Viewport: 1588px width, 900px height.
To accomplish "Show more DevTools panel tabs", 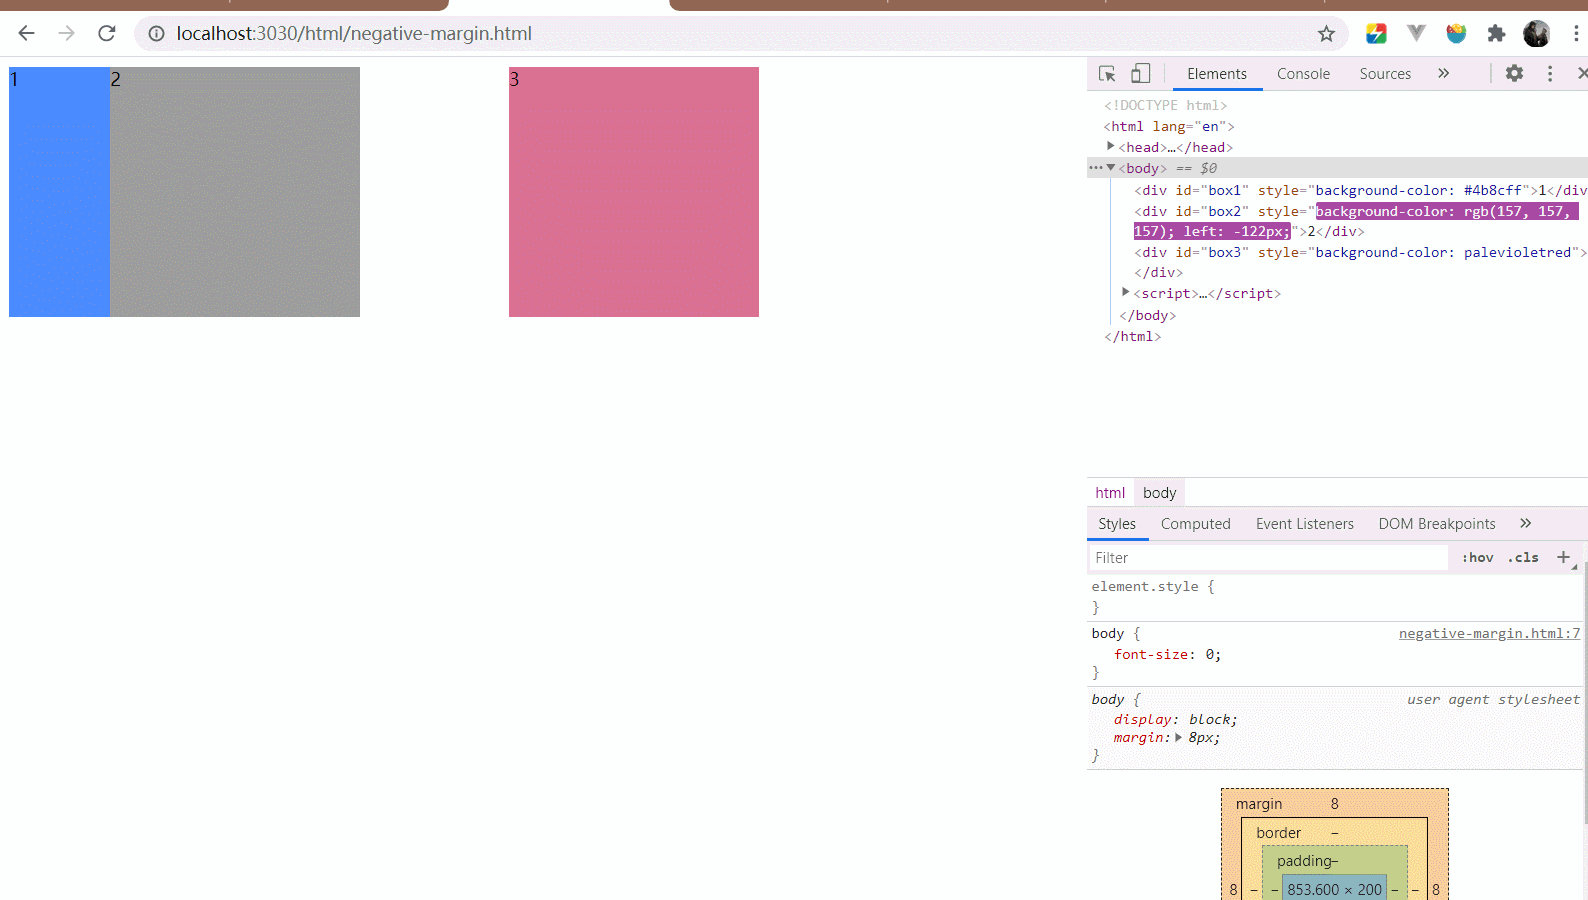I will pyautogui.click(x=1443, y=74).
